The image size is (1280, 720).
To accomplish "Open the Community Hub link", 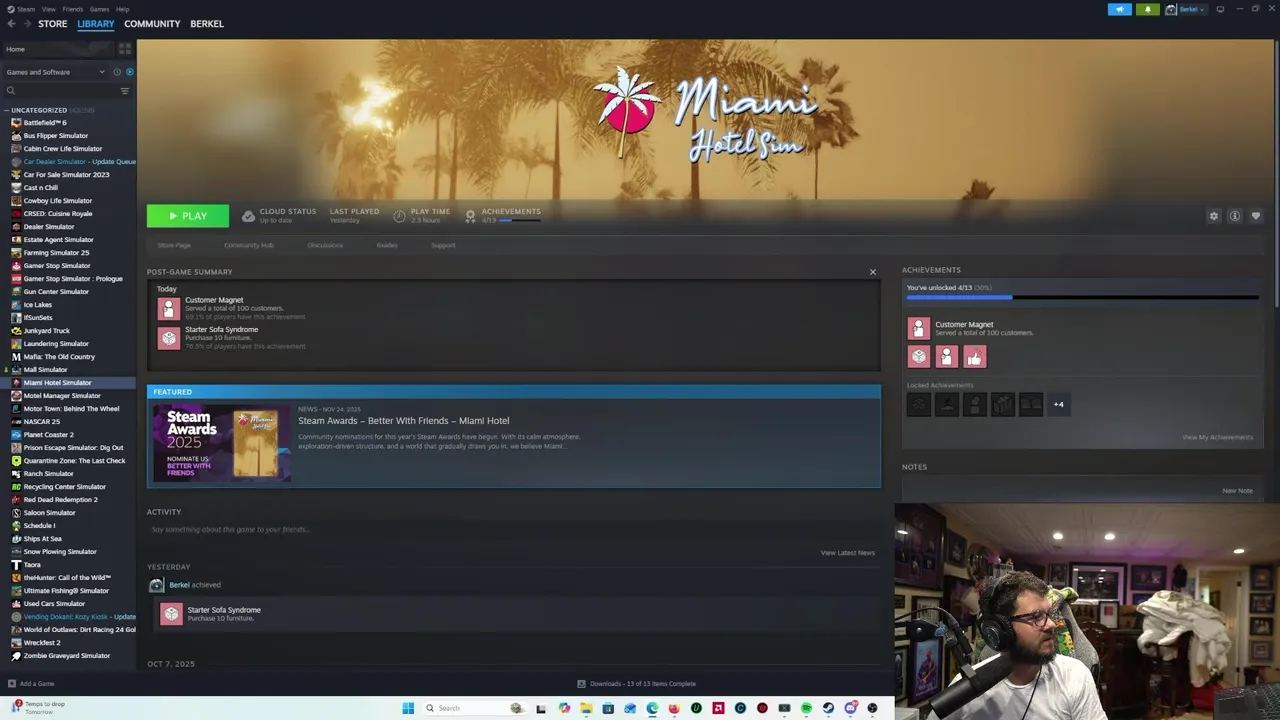I will [x=249, y=245].
